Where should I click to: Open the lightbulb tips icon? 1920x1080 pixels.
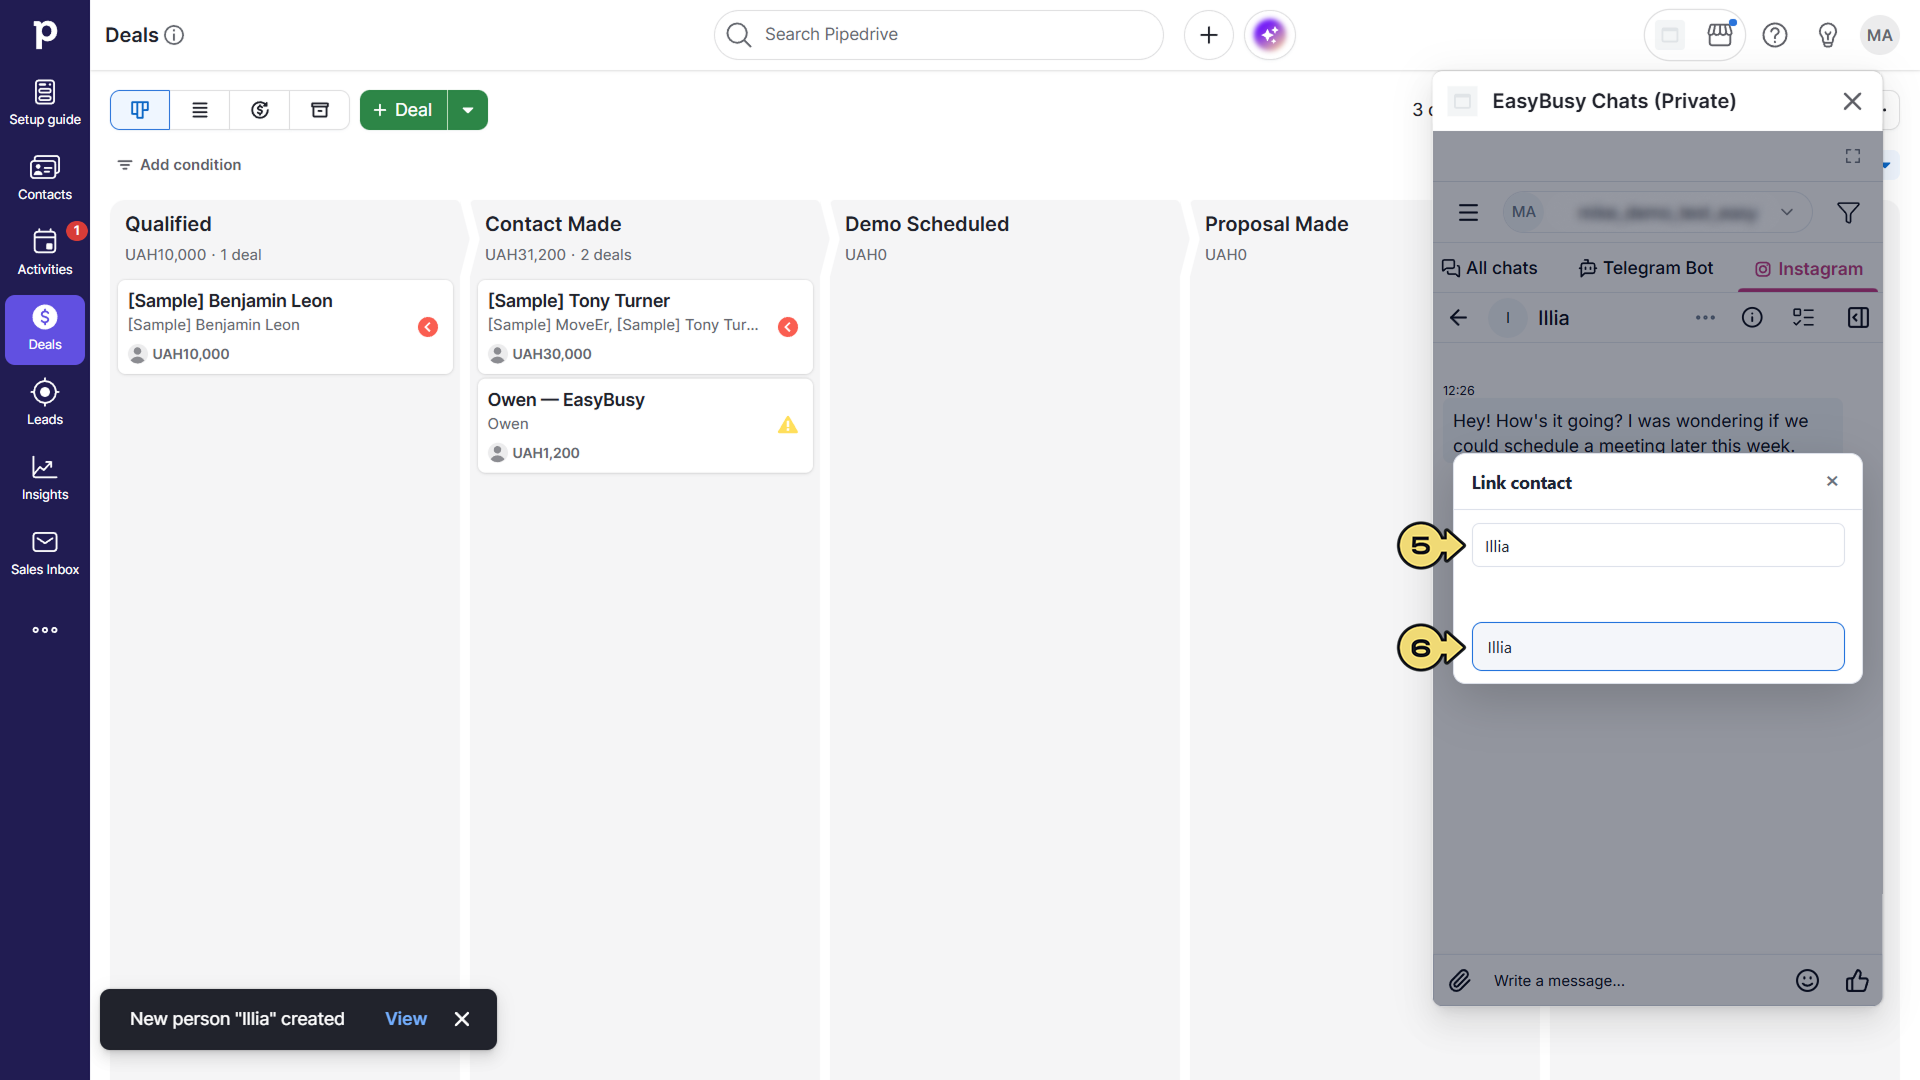1828,35
